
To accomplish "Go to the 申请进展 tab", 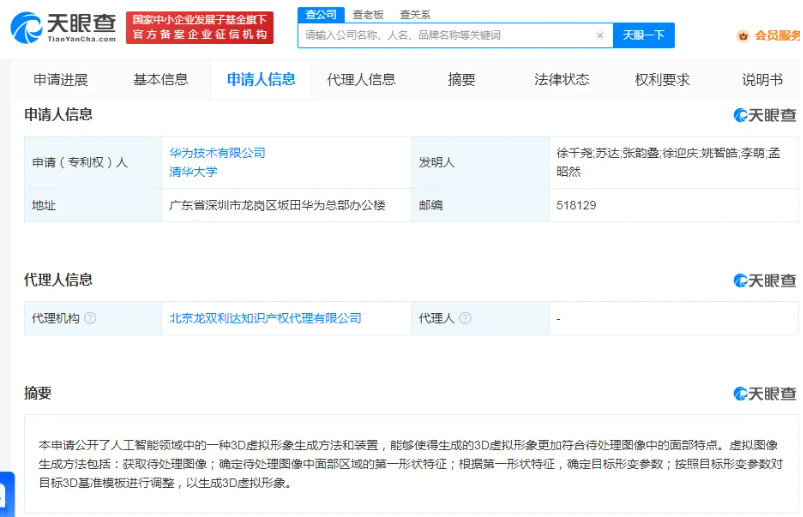I will click(60, 80).
